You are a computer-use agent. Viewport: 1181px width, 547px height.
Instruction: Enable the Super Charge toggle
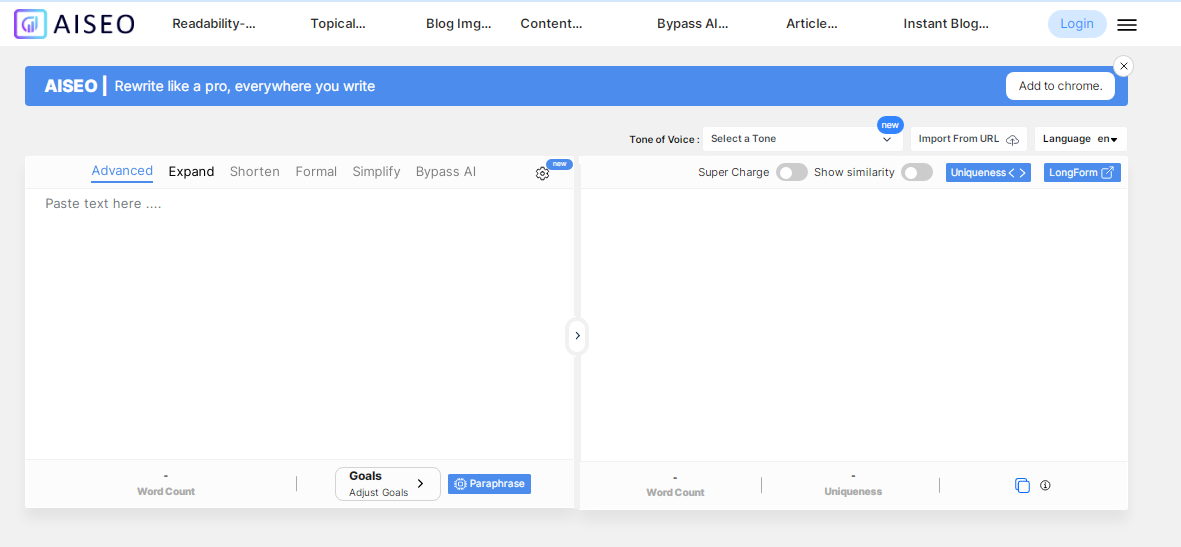(792, 173)
